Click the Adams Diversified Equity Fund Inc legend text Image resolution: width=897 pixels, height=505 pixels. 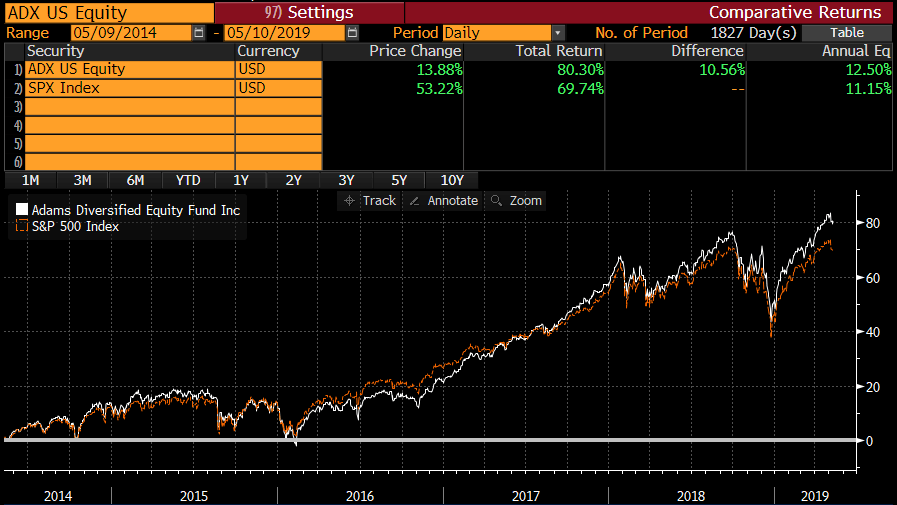[x=136, y=210]
